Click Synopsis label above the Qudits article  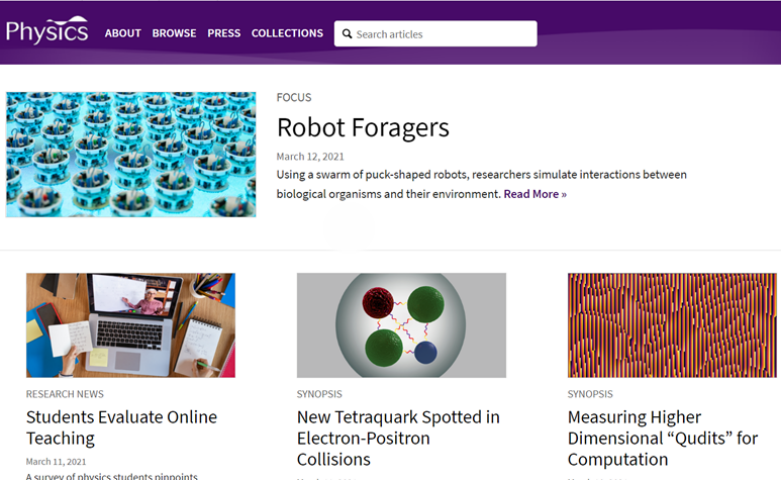point(591,394)
